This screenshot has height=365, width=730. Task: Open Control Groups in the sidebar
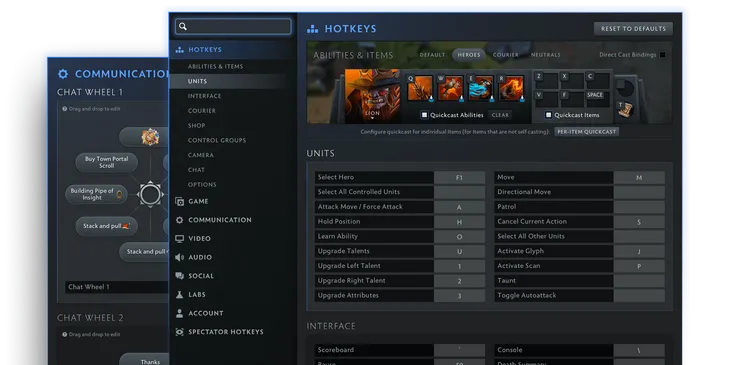217,140
